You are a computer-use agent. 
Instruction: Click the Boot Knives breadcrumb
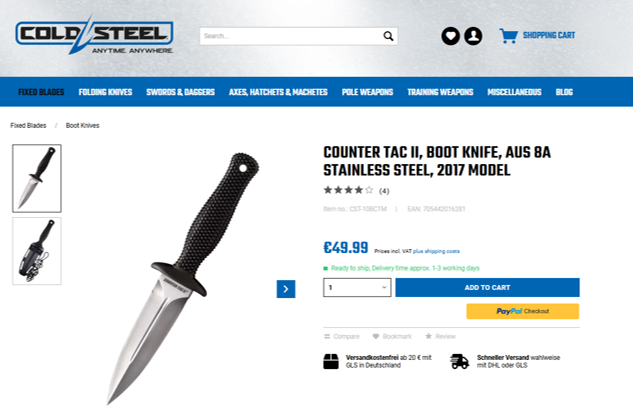click(x=82, y=125)
